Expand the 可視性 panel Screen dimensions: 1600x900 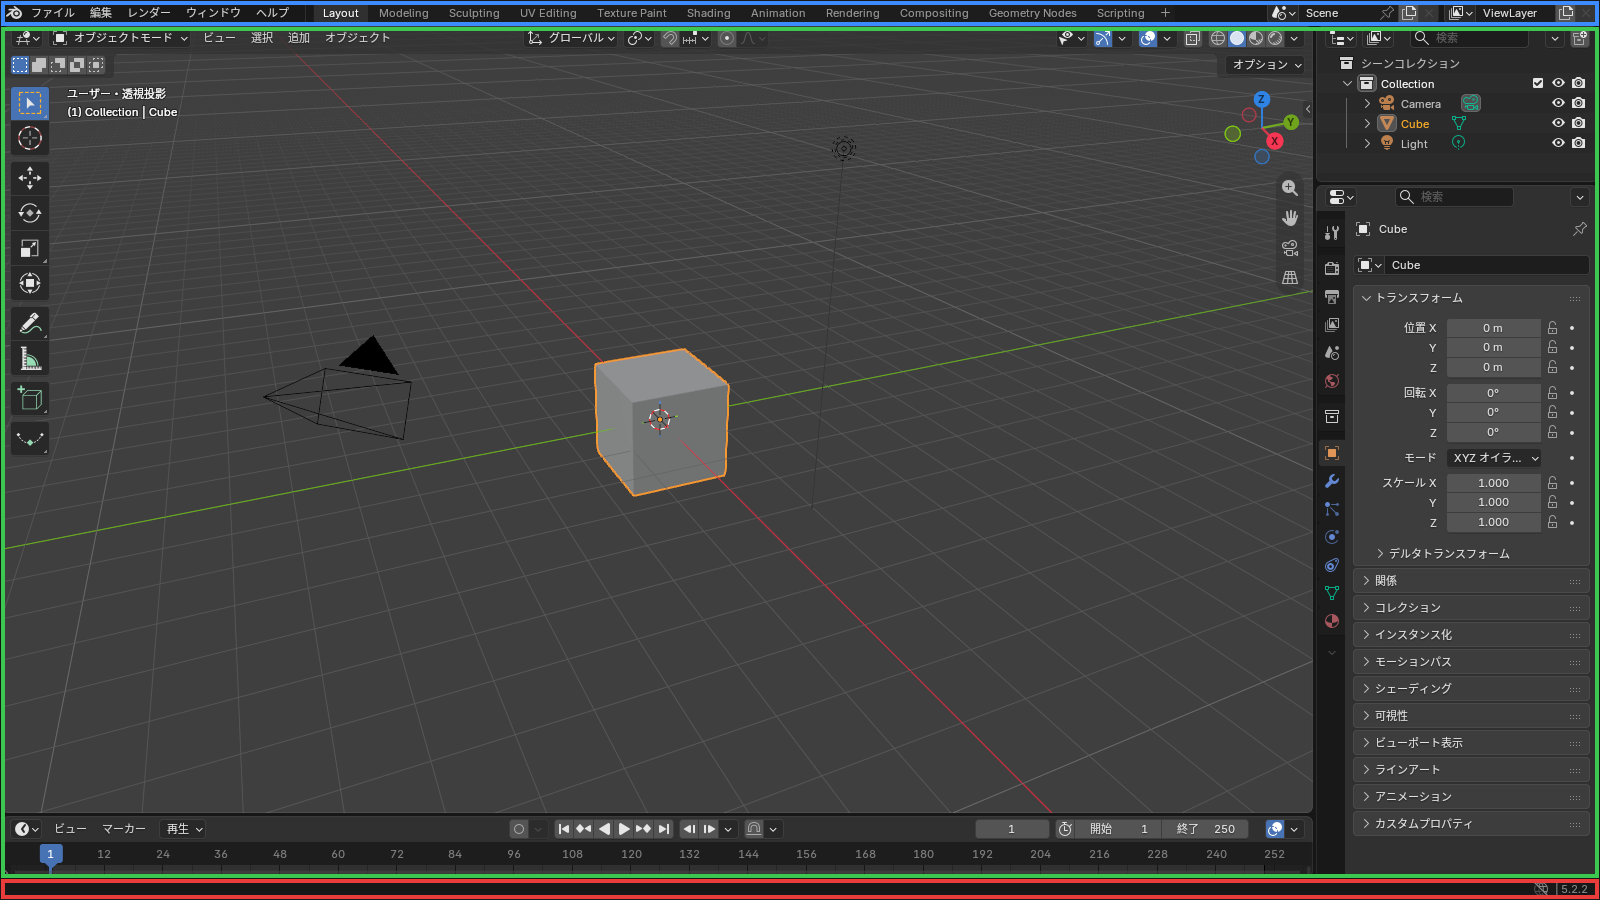pos(1470,715)
